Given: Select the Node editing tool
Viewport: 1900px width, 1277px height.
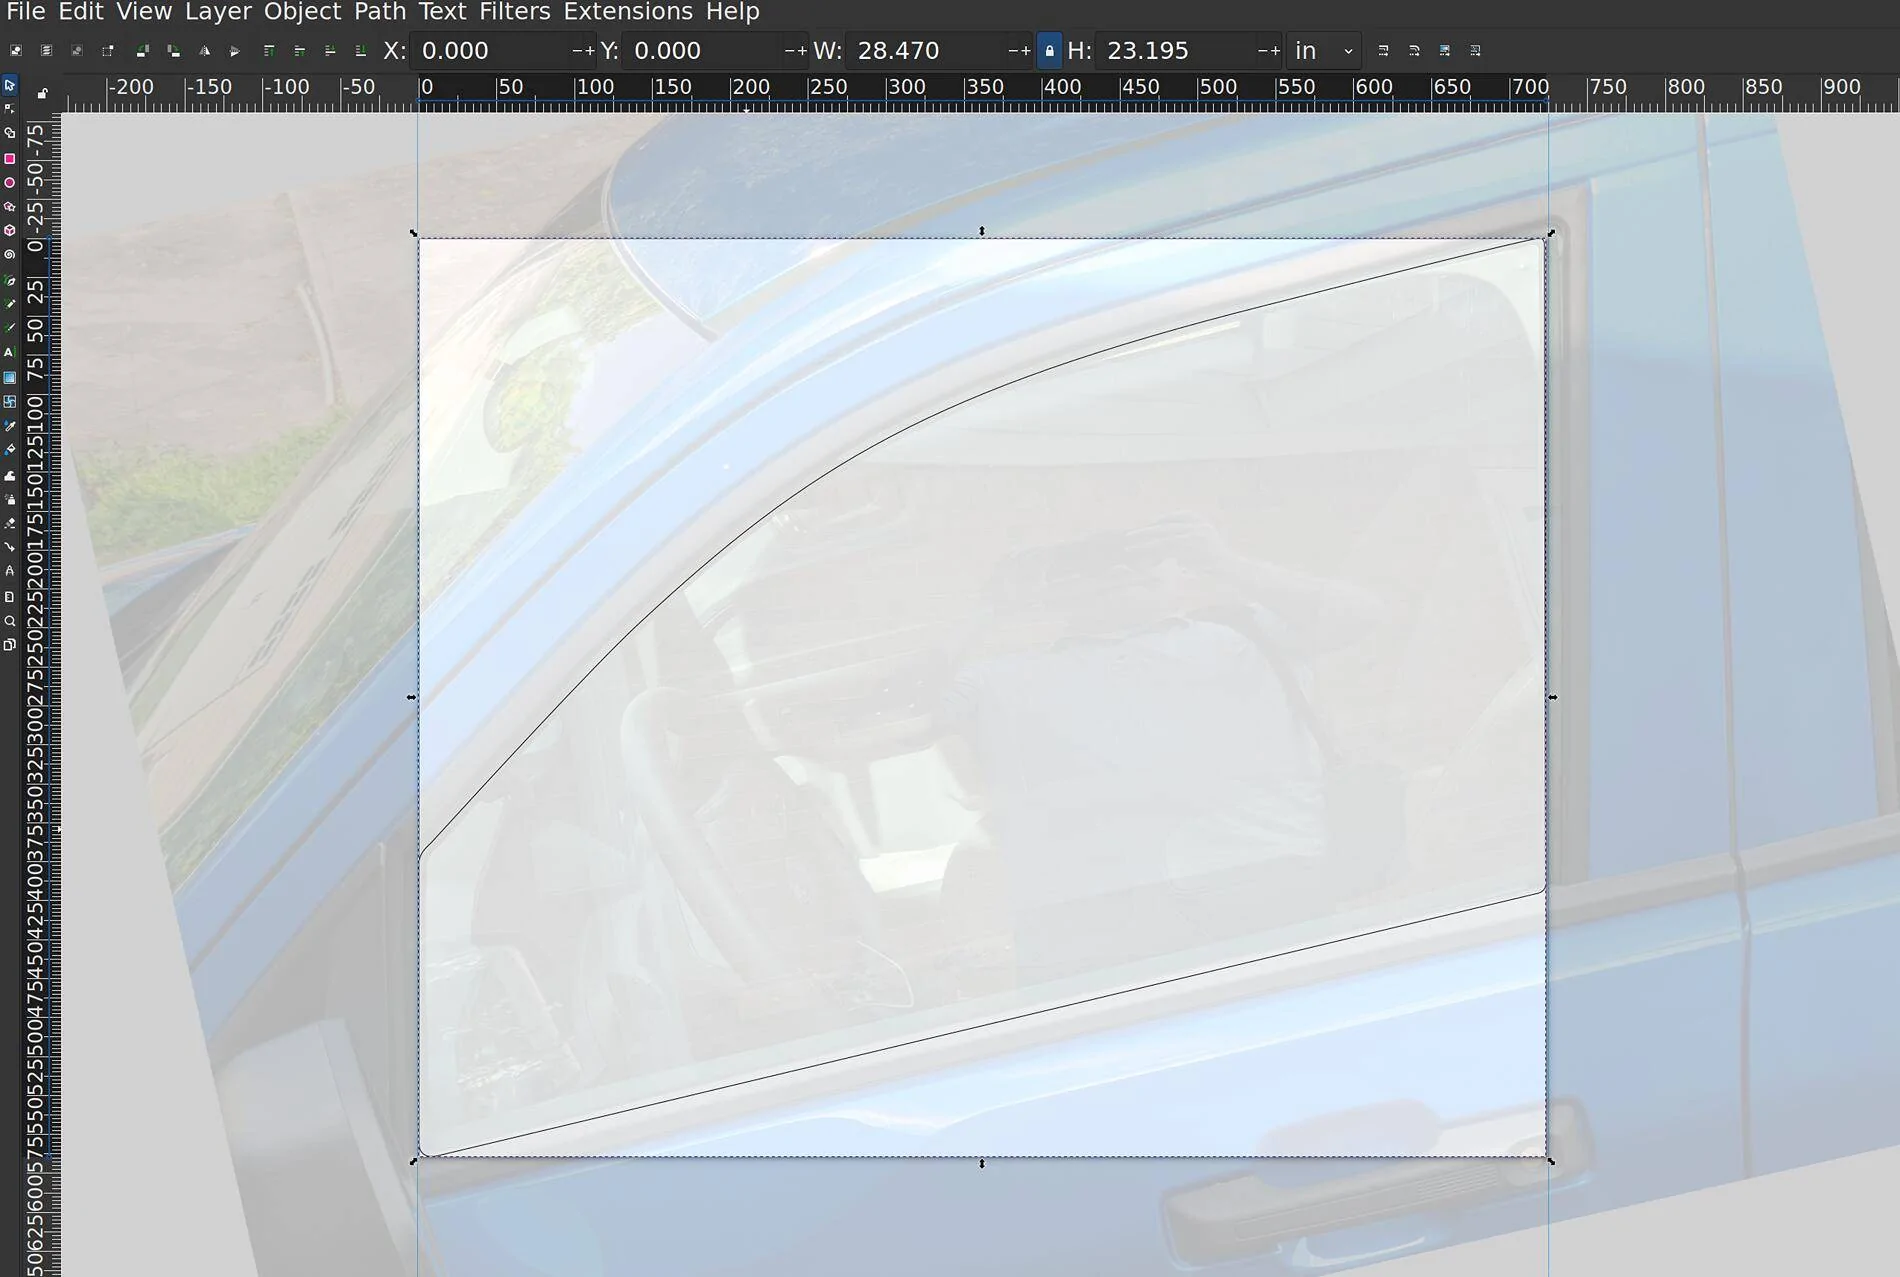Looking at the screenshot, I should (10, 108).
